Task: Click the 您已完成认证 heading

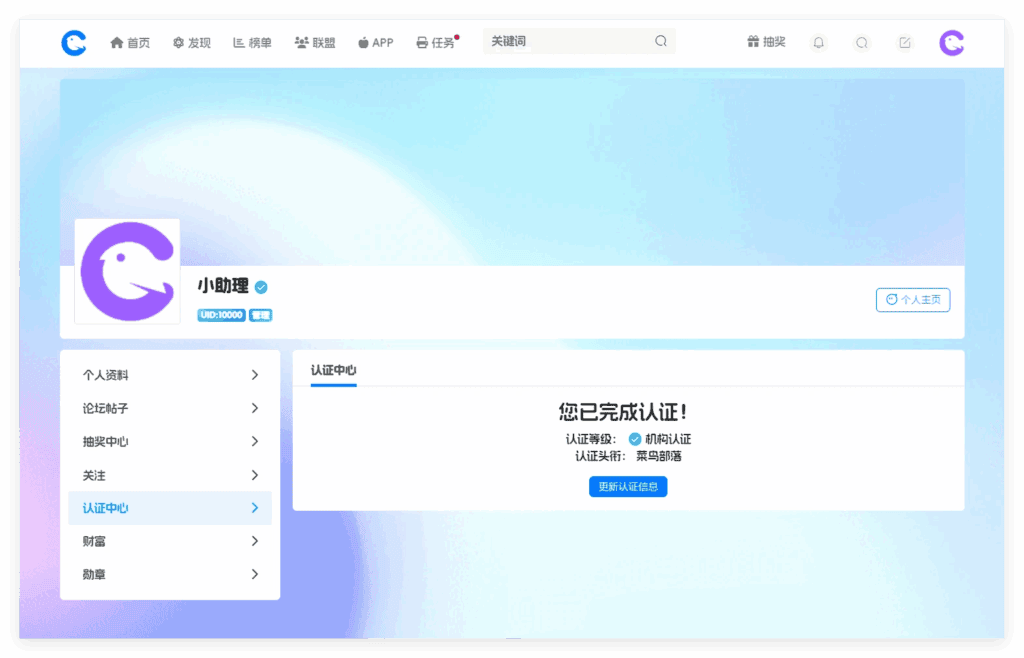Action: [622, 412]
